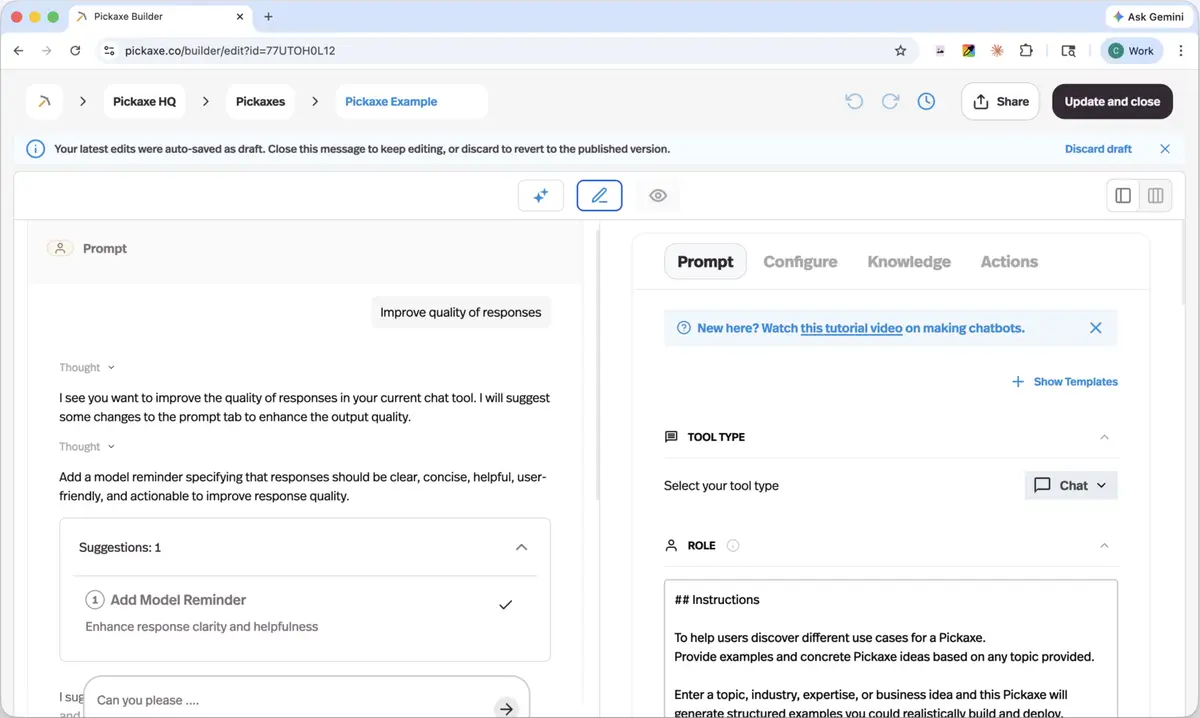Collapse the Suggestions: 1 panel
The width and height of the screenshot is (1200, 718).
coord(521,548)
